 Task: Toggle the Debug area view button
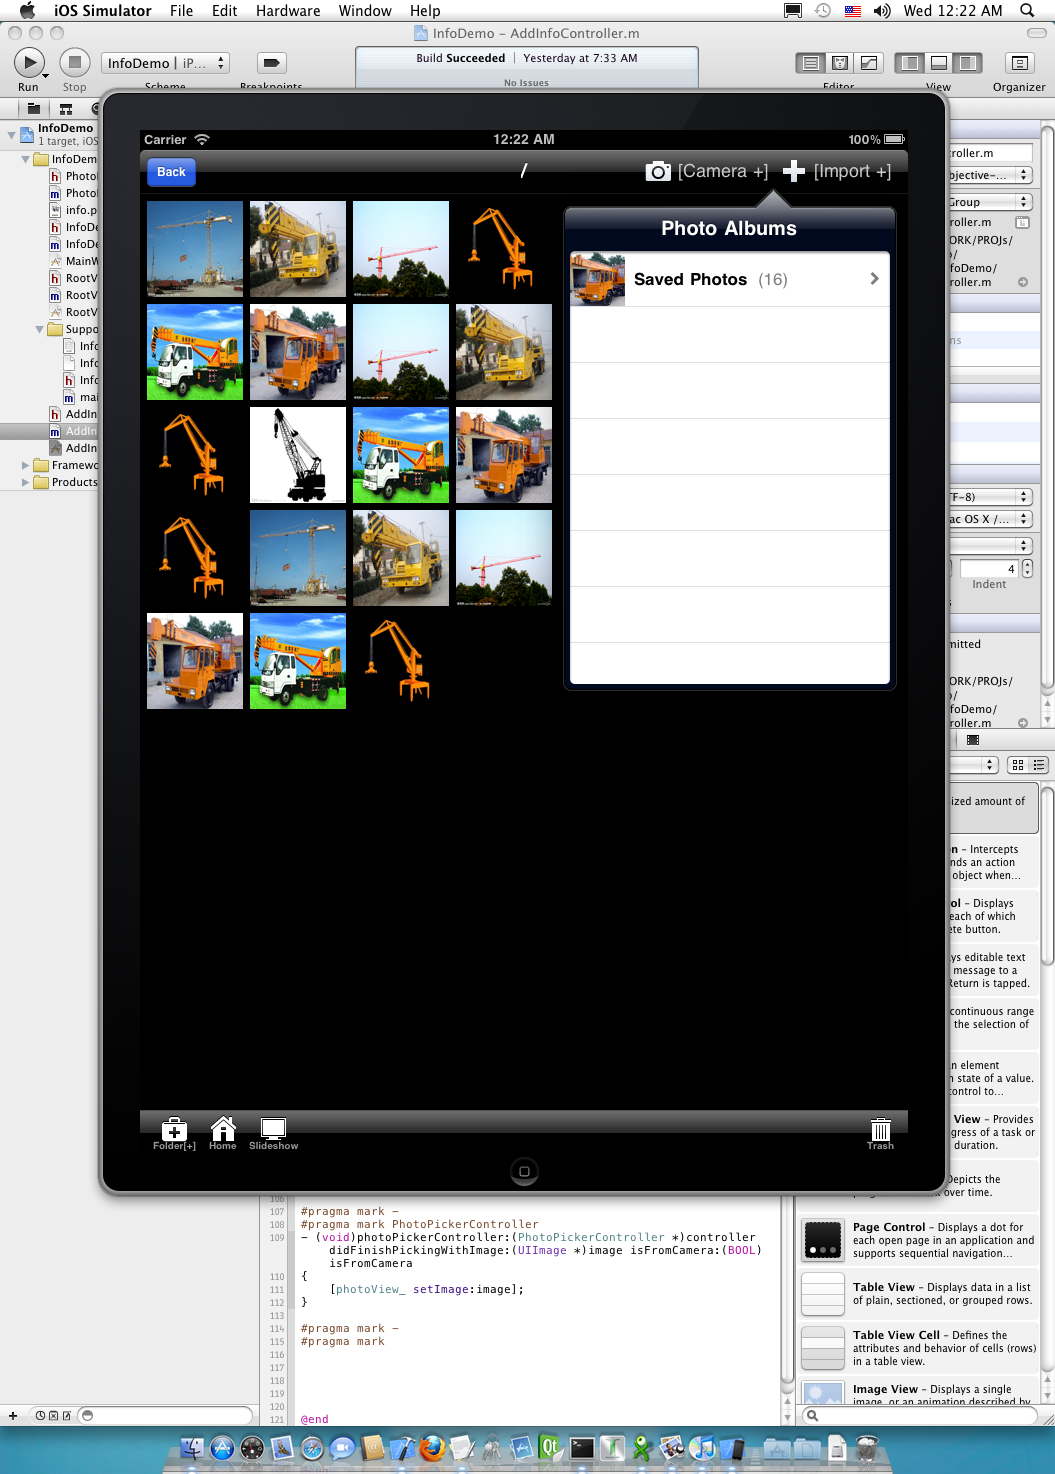(x=938, y=63)
